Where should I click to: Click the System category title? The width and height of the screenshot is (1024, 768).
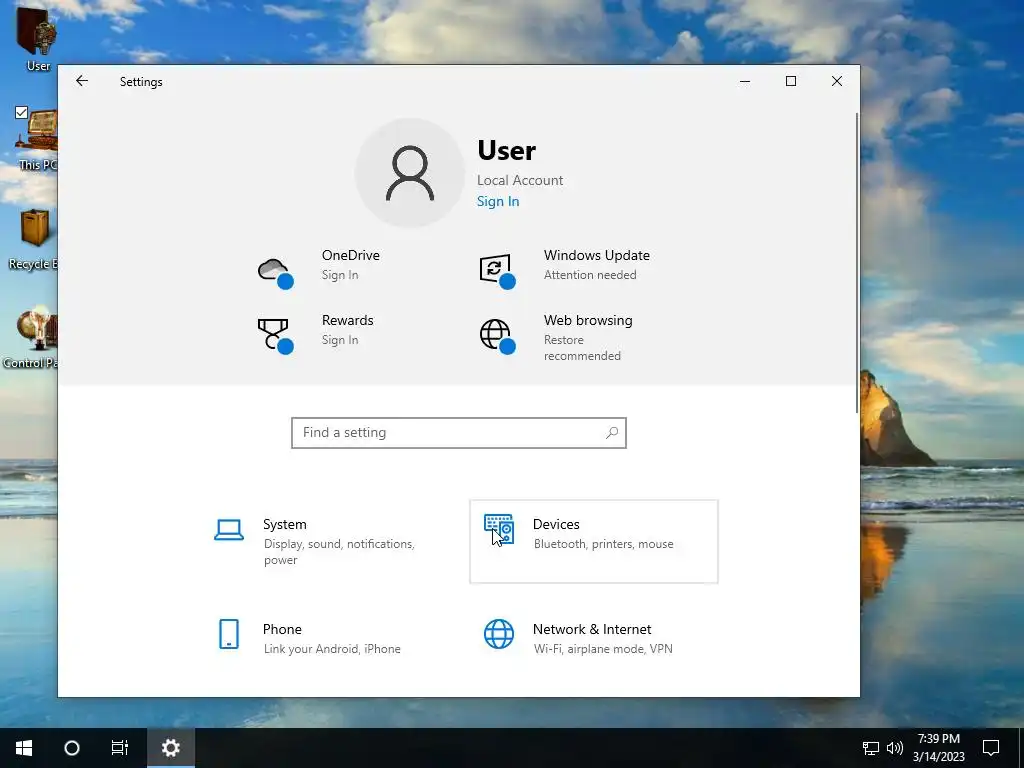point(284,524)
